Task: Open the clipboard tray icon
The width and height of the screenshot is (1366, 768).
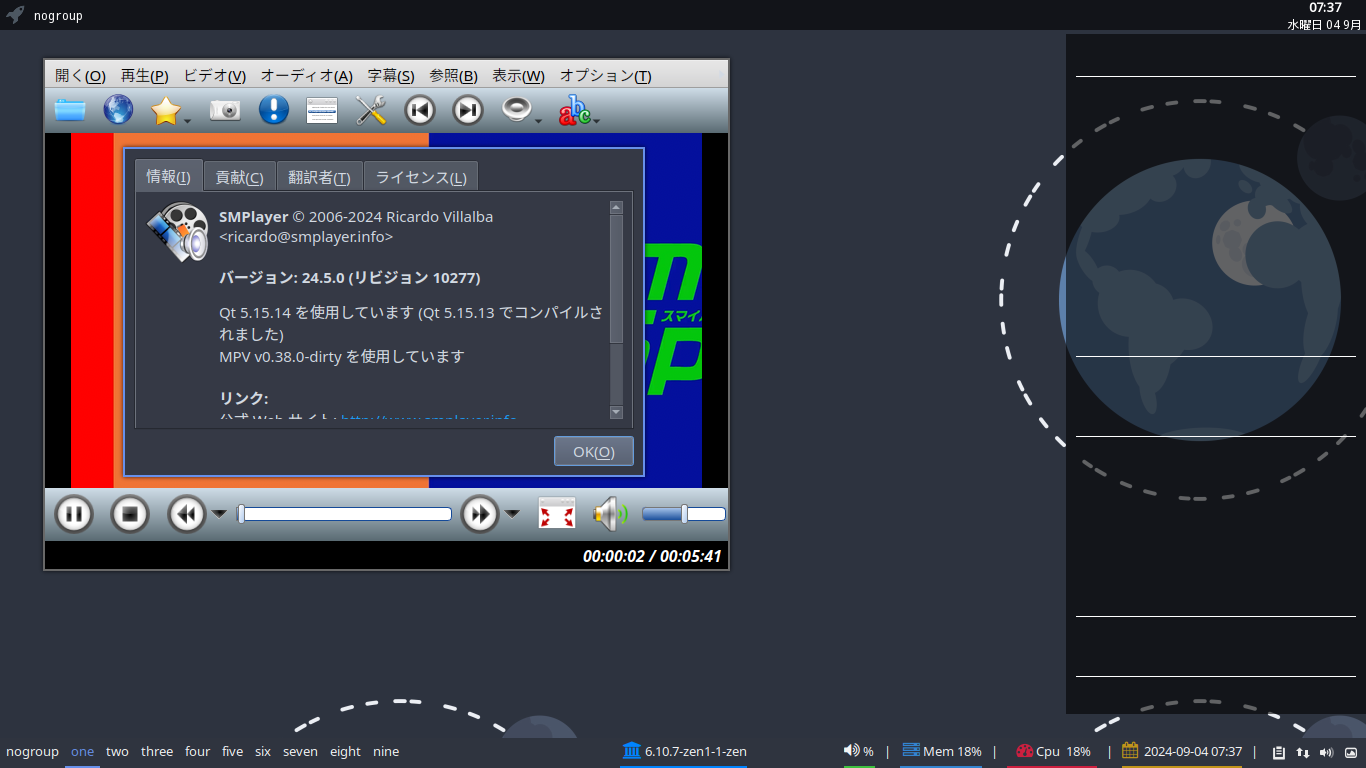Action: point(1279,752)
